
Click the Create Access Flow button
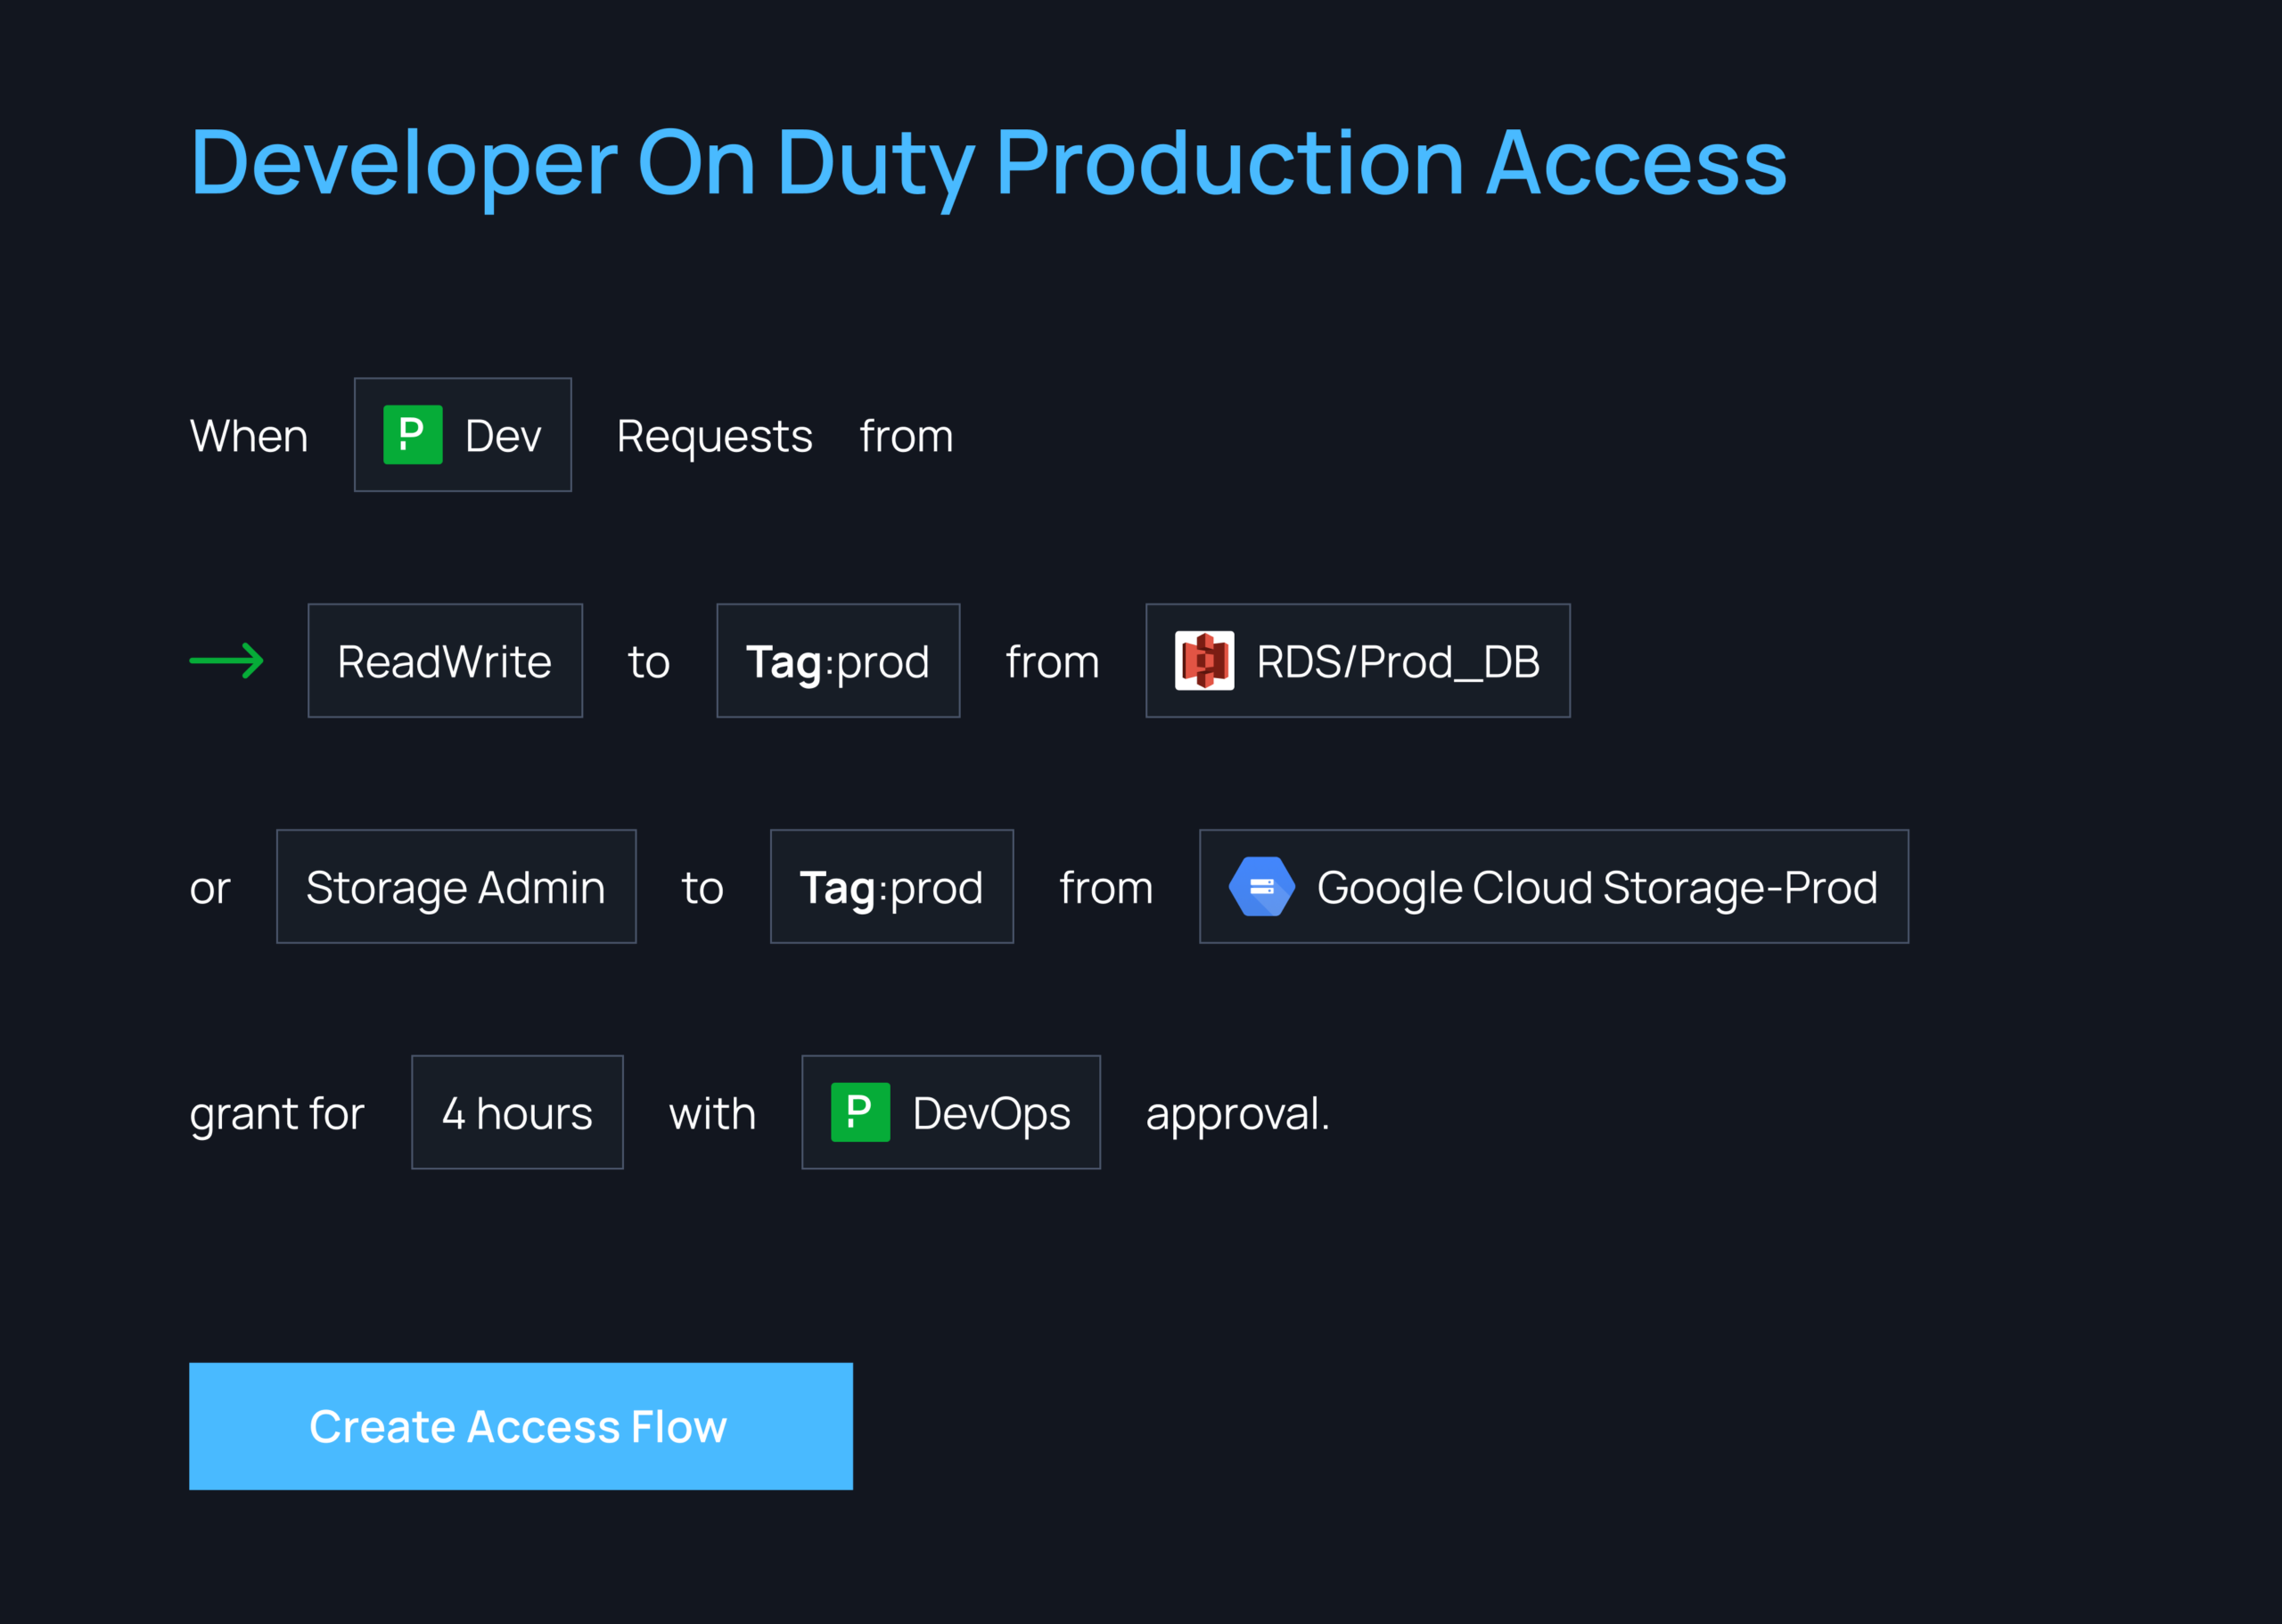pyautogui.click(x=520, y=1426)
